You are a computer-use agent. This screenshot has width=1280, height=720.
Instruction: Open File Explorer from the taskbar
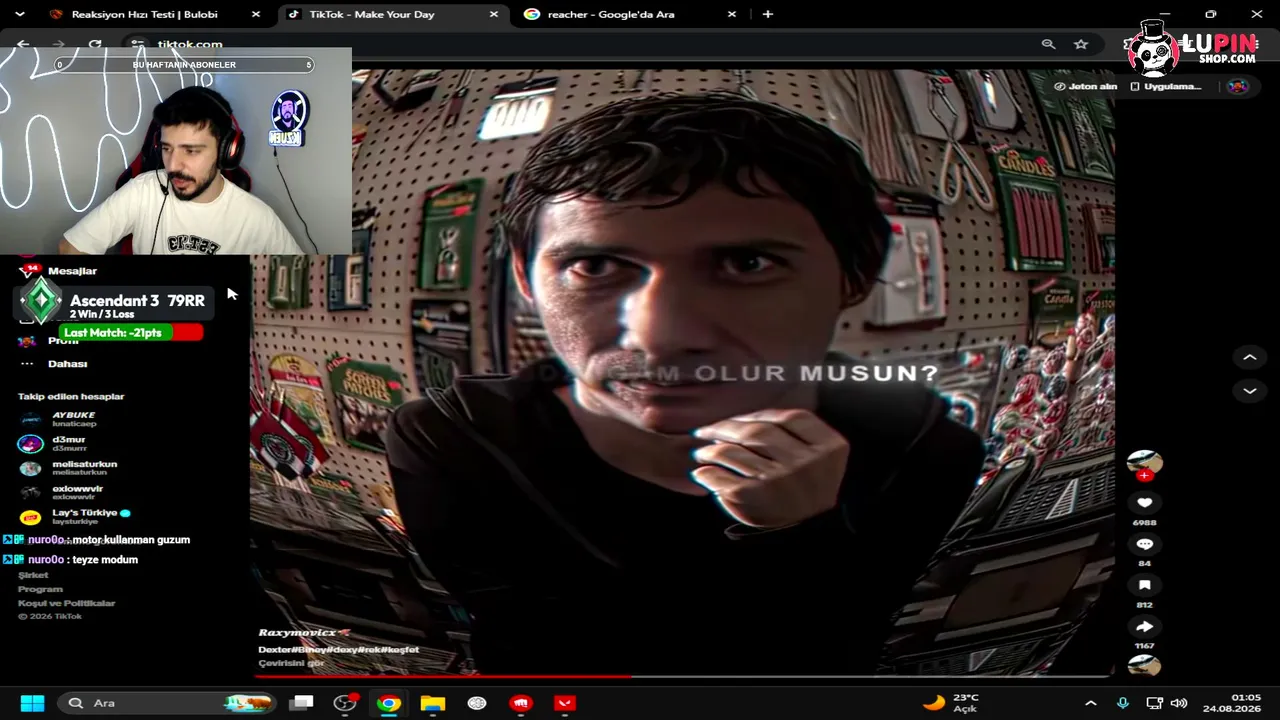pyautogui.click(x=433, y=703)
